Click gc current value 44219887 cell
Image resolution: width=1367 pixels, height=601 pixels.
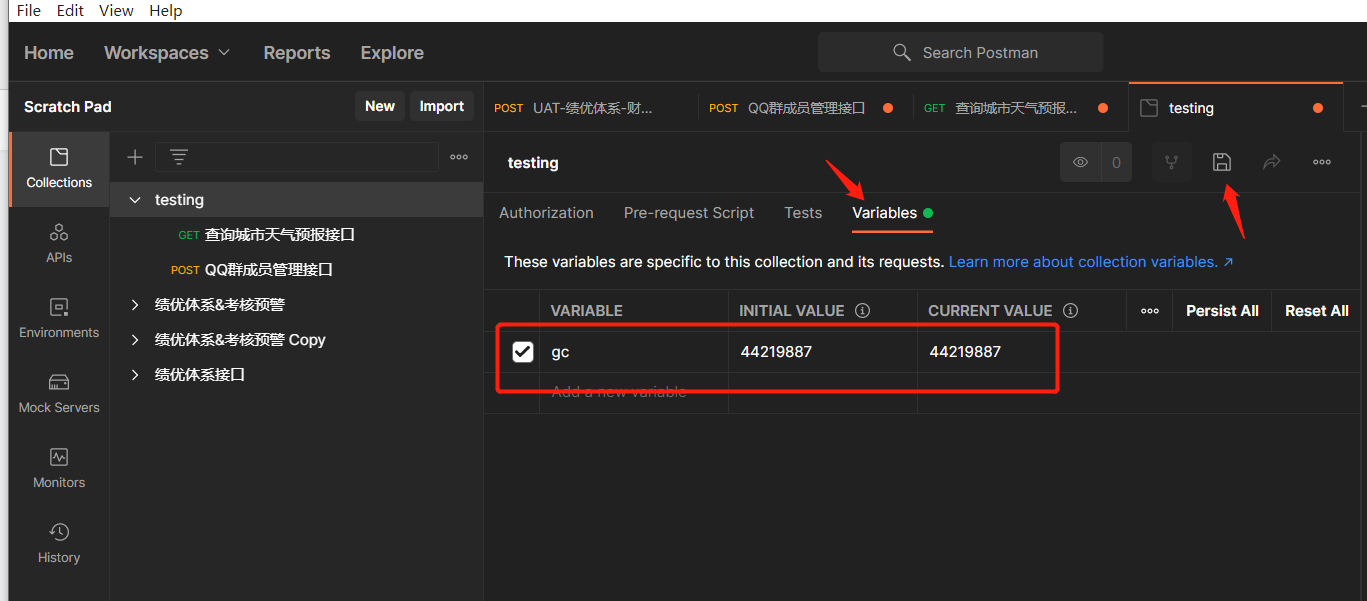(1020, 352)
